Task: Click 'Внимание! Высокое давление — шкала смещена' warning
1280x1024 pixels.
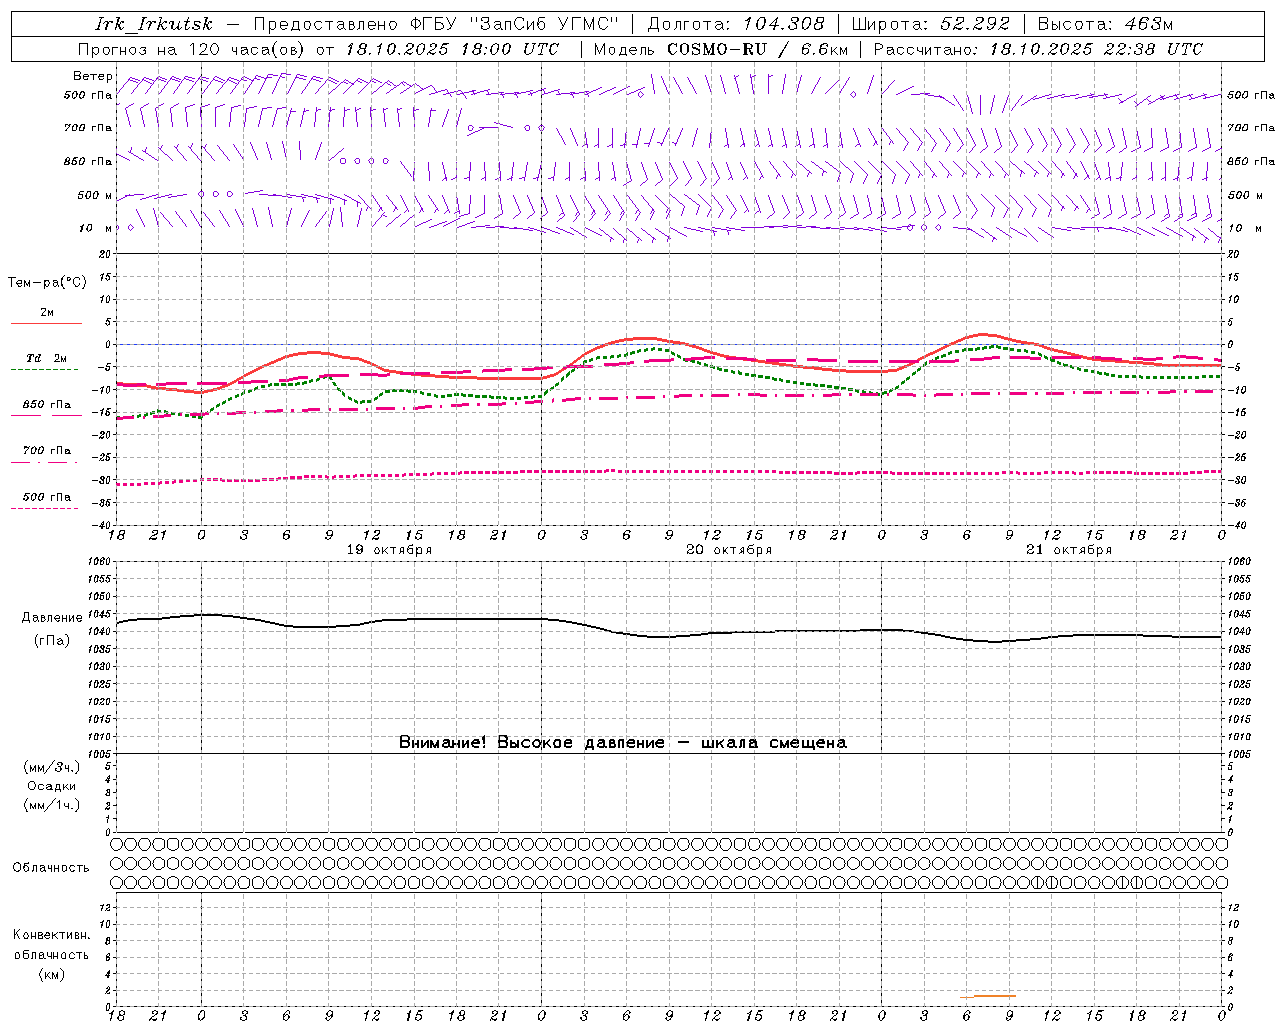Action: 623,743
